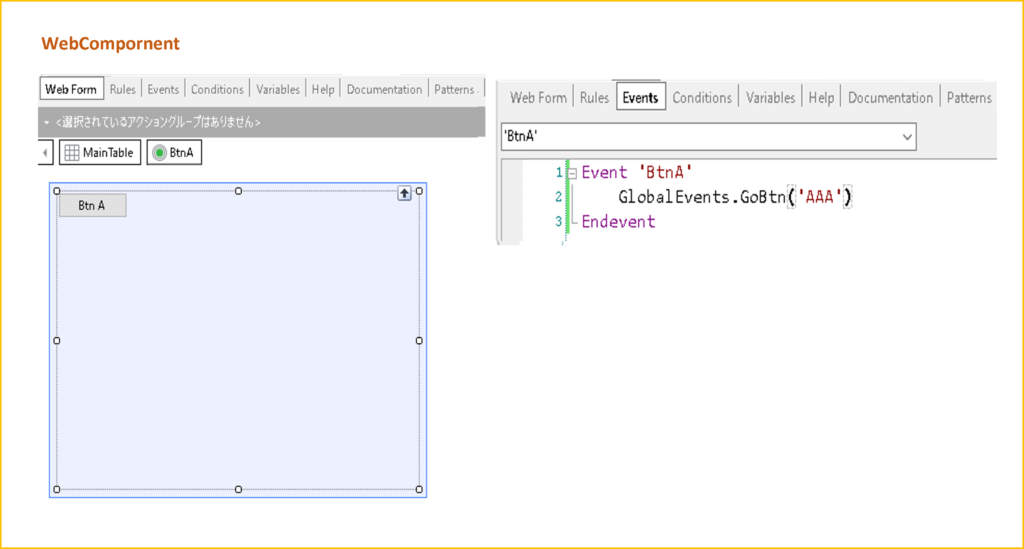1024x549 pixels.
Task: Click the WebCompornent heading text
Action: tap(110, 43)
